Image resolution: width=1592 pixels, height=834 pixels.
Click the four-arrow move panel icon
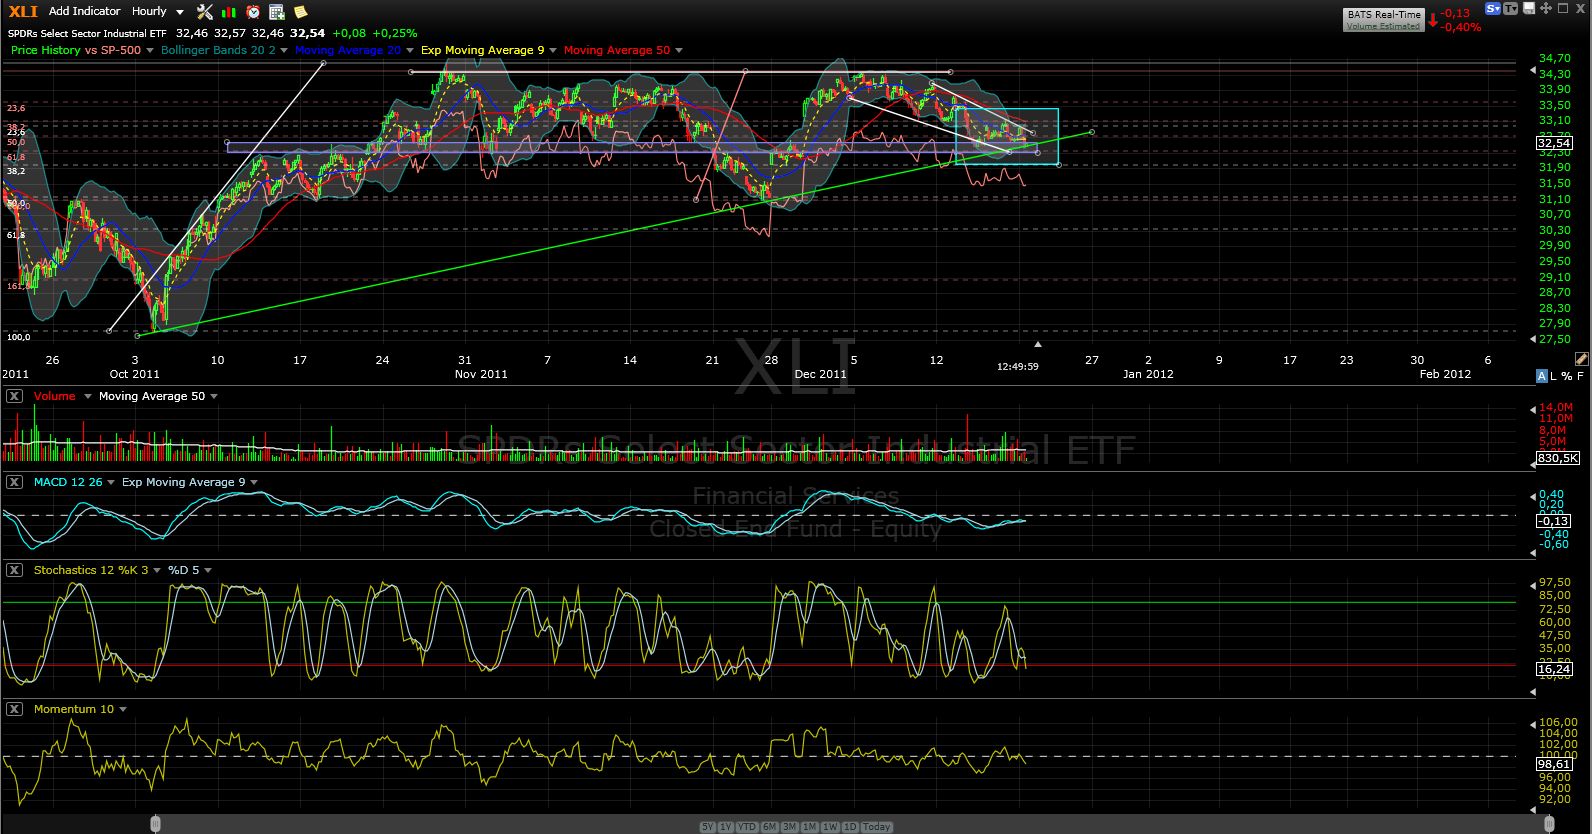pos(1545,8)
